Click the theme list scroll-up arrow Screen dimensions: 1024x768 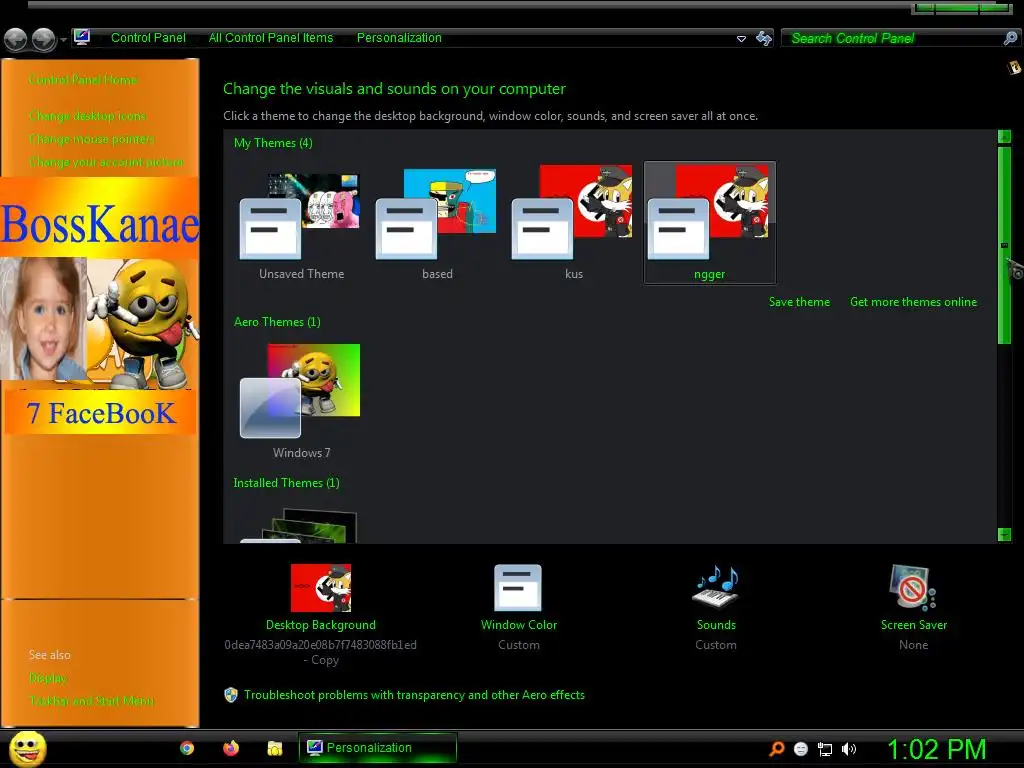(1004, 136)
